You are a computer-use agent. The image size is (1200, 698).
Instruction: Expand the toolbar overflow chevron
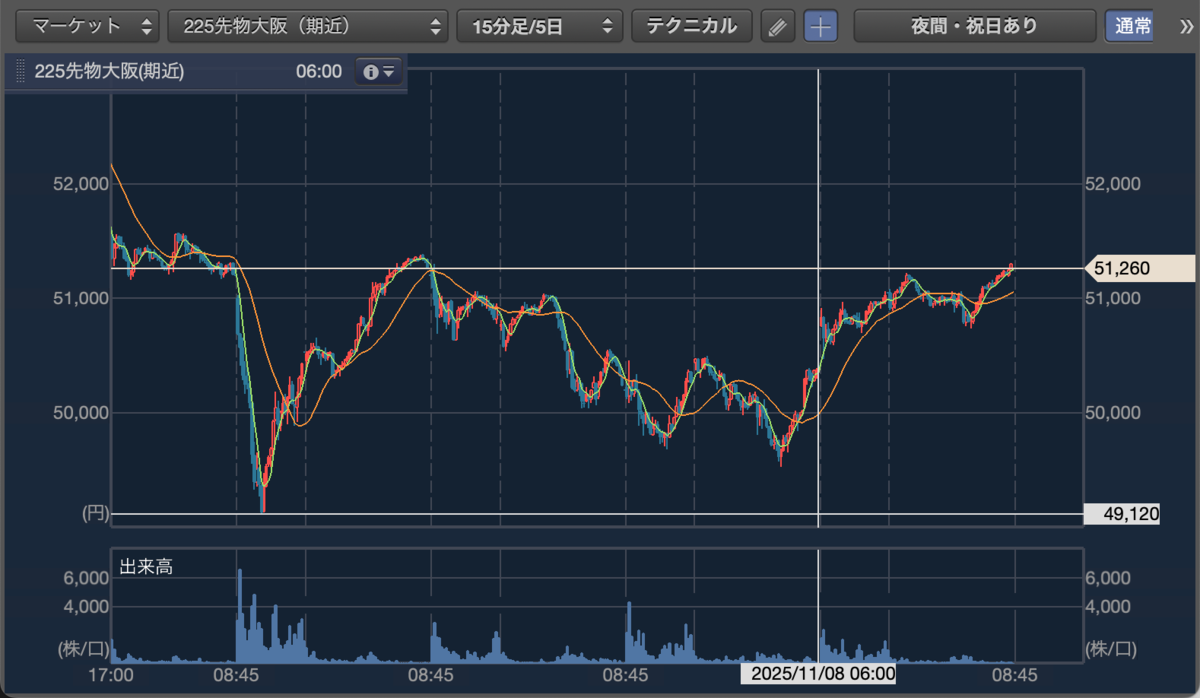pos(1186,26)
